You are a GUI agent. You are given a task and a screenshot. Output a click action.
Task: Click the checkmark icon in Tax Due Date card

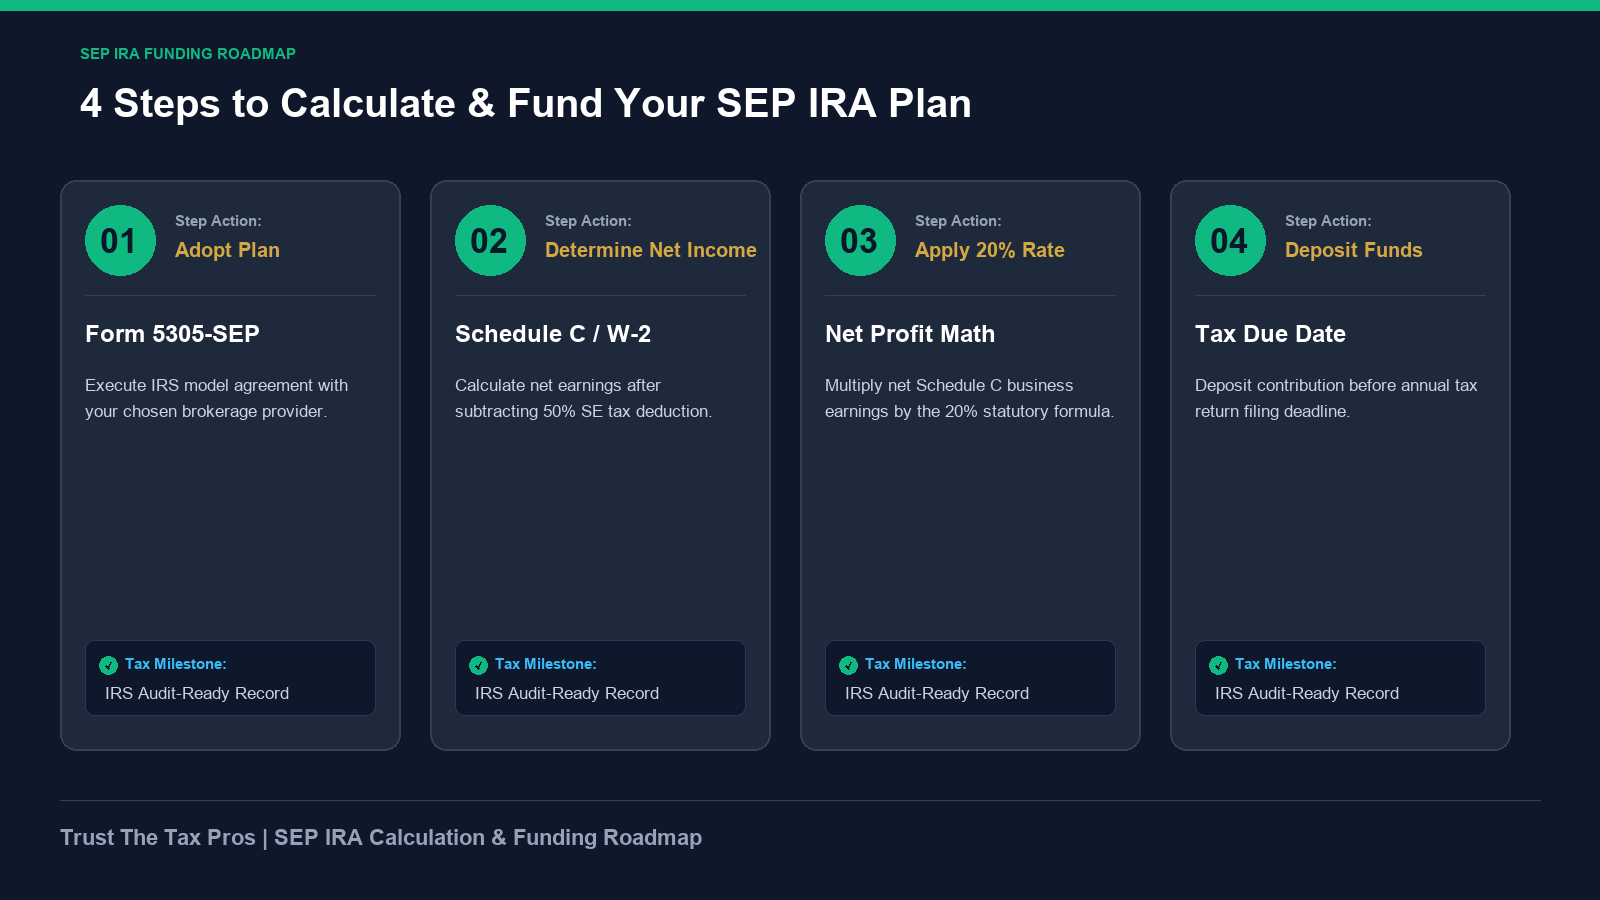pos(1218,665)
